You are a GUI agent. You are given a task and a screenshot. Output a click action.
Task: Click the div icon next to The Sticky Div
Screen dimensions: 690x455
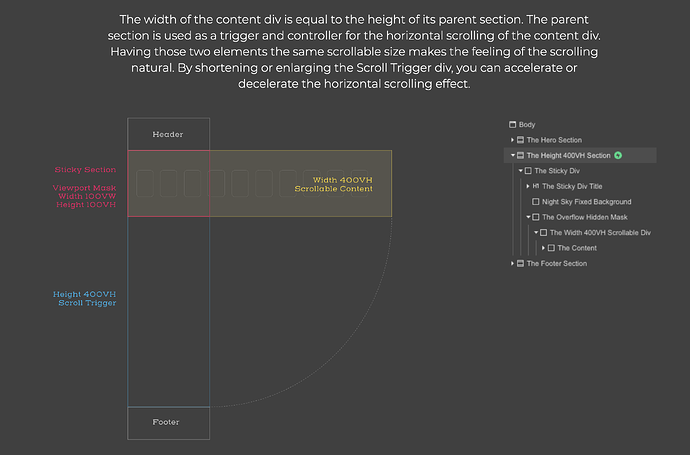528,171
